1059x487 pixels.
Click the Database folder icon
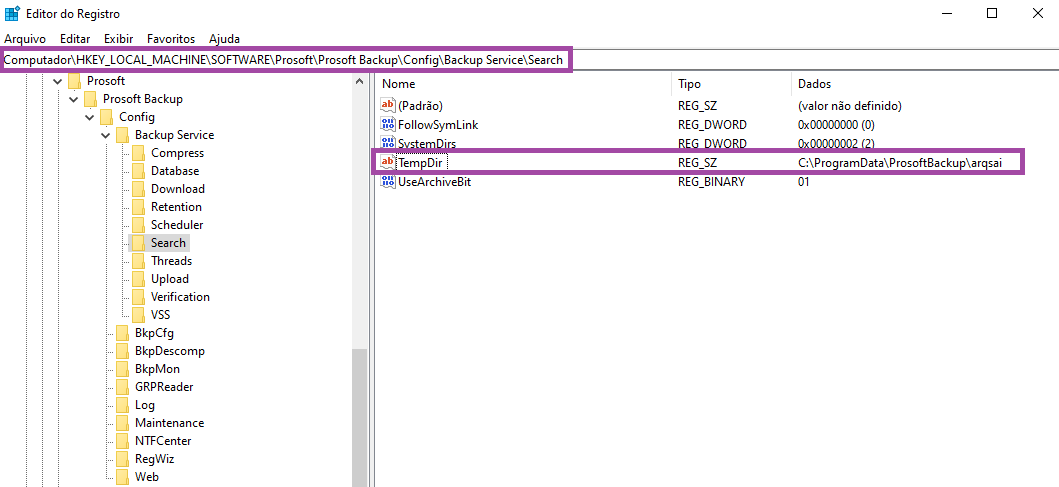138,171
